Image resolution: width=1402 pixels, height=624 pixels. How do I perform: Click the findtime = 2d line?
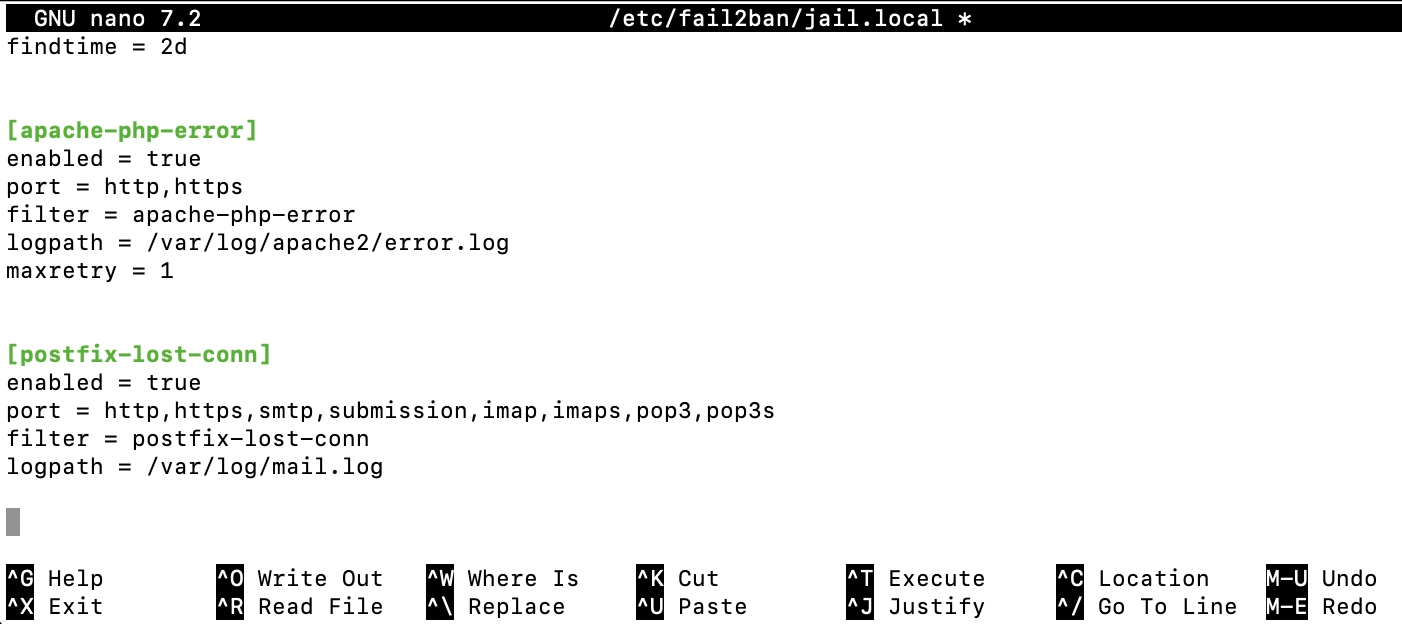[x=97, y=47]
